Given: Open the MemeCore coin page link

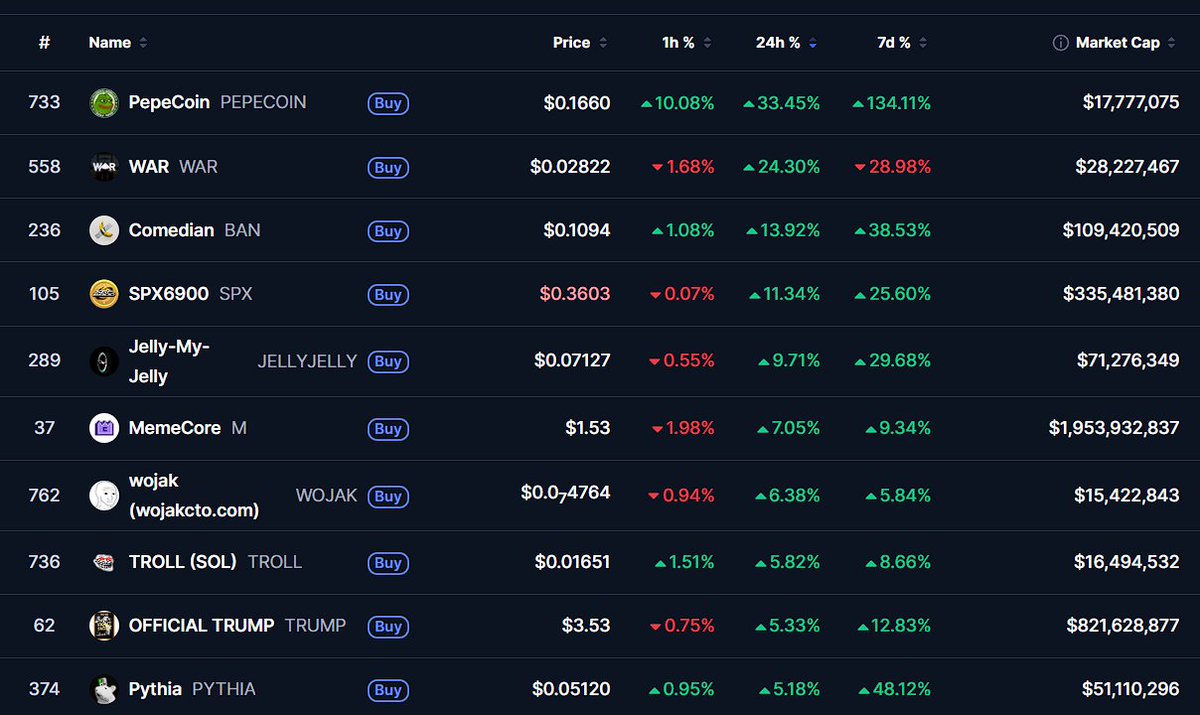Looking at the screenshot, I should point(175,428).
